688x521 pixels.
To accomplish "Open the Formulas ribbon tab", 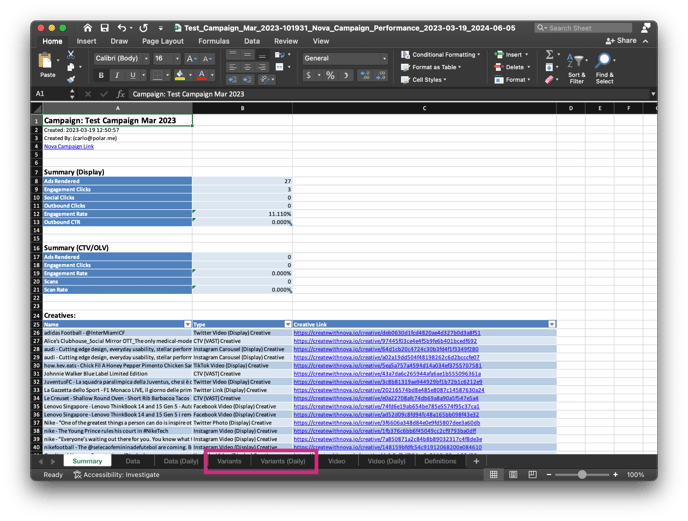I will pyautogui.click(x=213, y=41).
